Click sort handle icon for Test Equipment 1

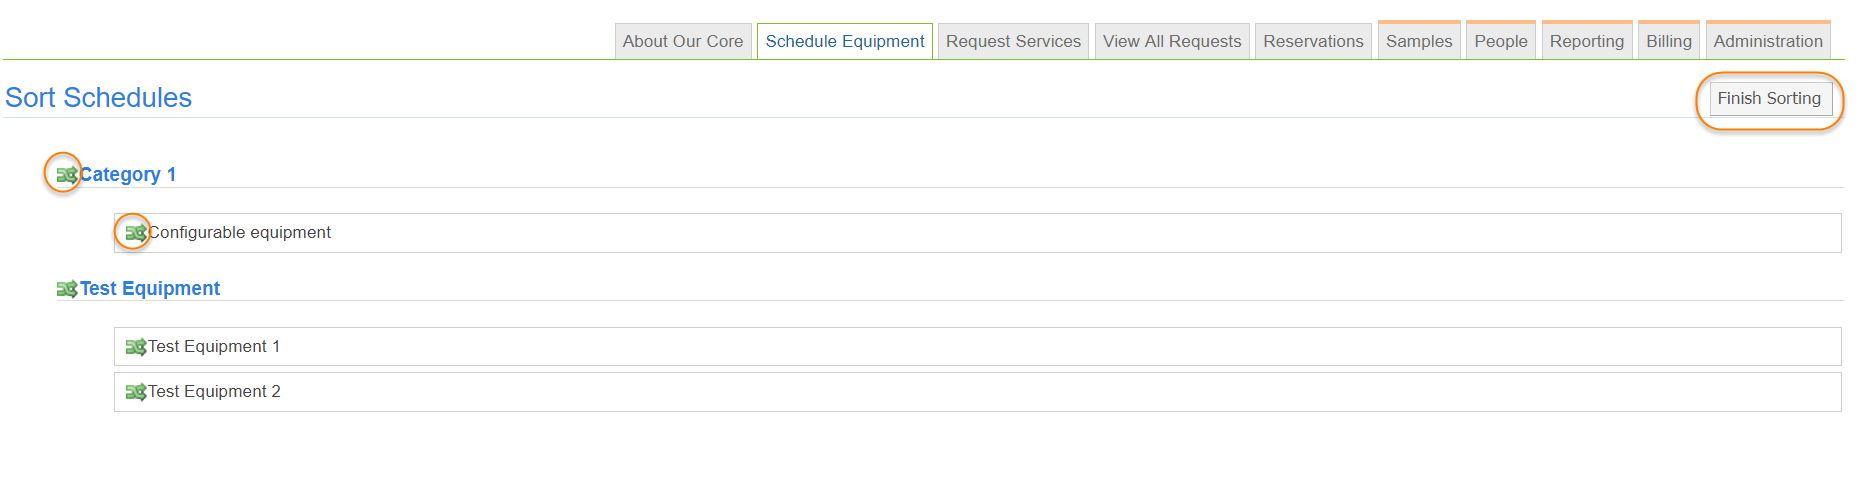click(135, 347)
